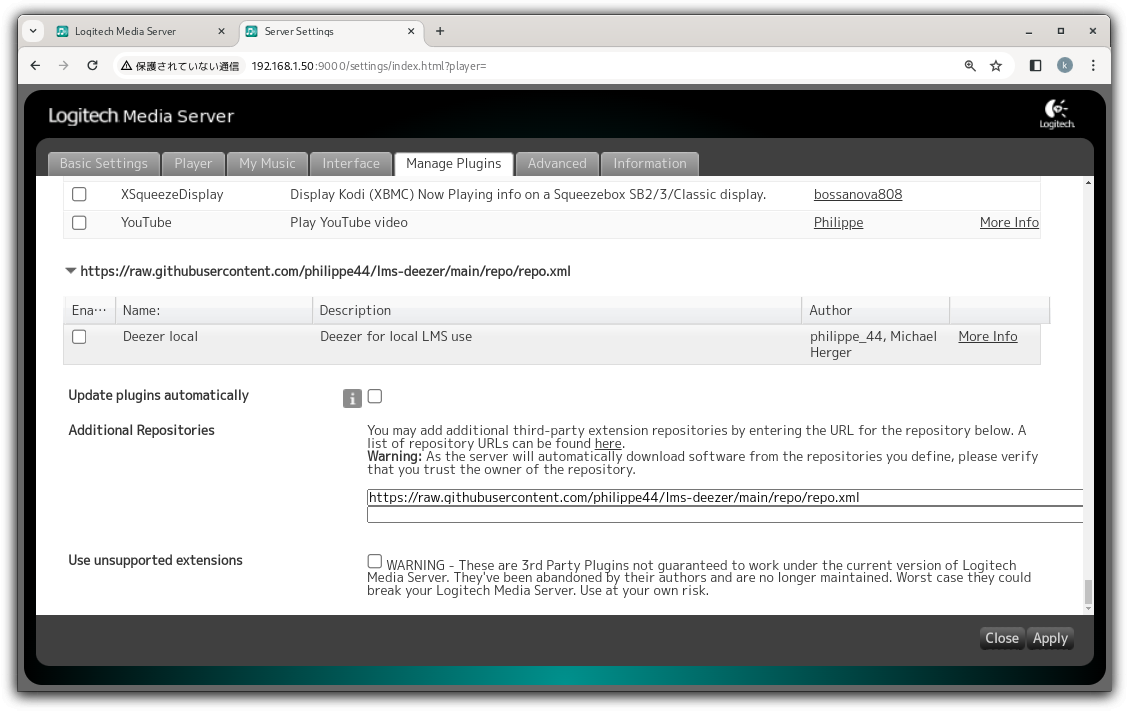Image resolution: width=1128 pixels, height=711 pixels.
Task: Open the Philippe author link
Action: pos(838,222)
